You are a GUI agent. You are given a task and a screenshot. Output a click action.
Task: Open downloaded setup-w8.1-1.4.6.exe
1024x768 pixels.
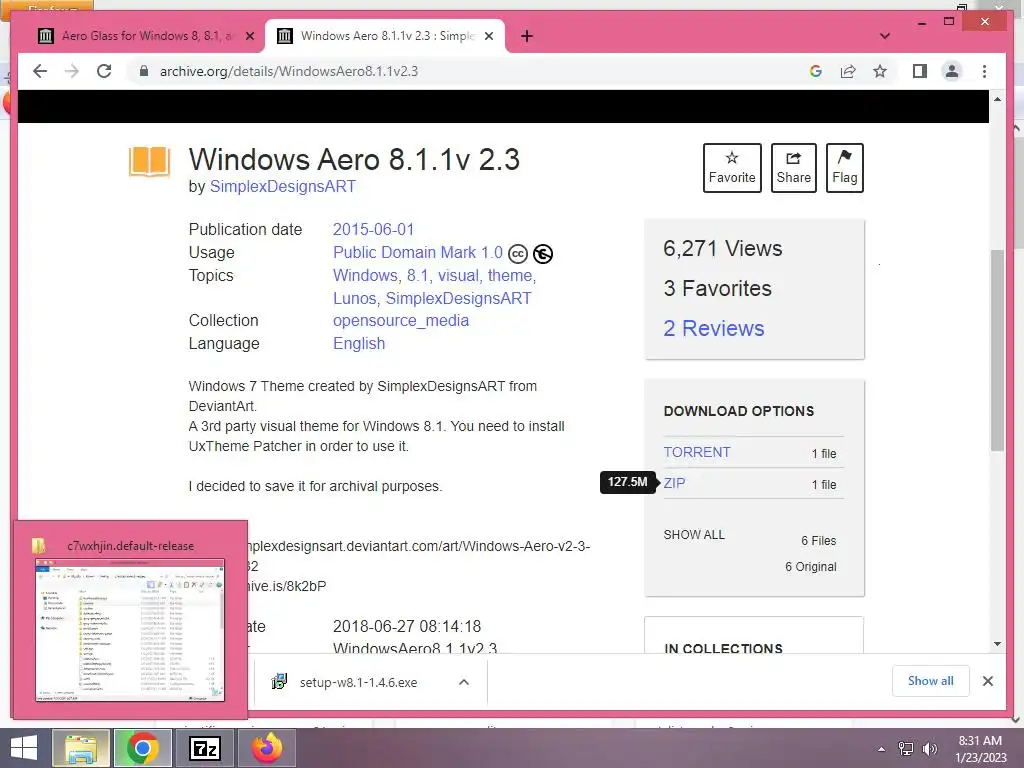point(358,682)
